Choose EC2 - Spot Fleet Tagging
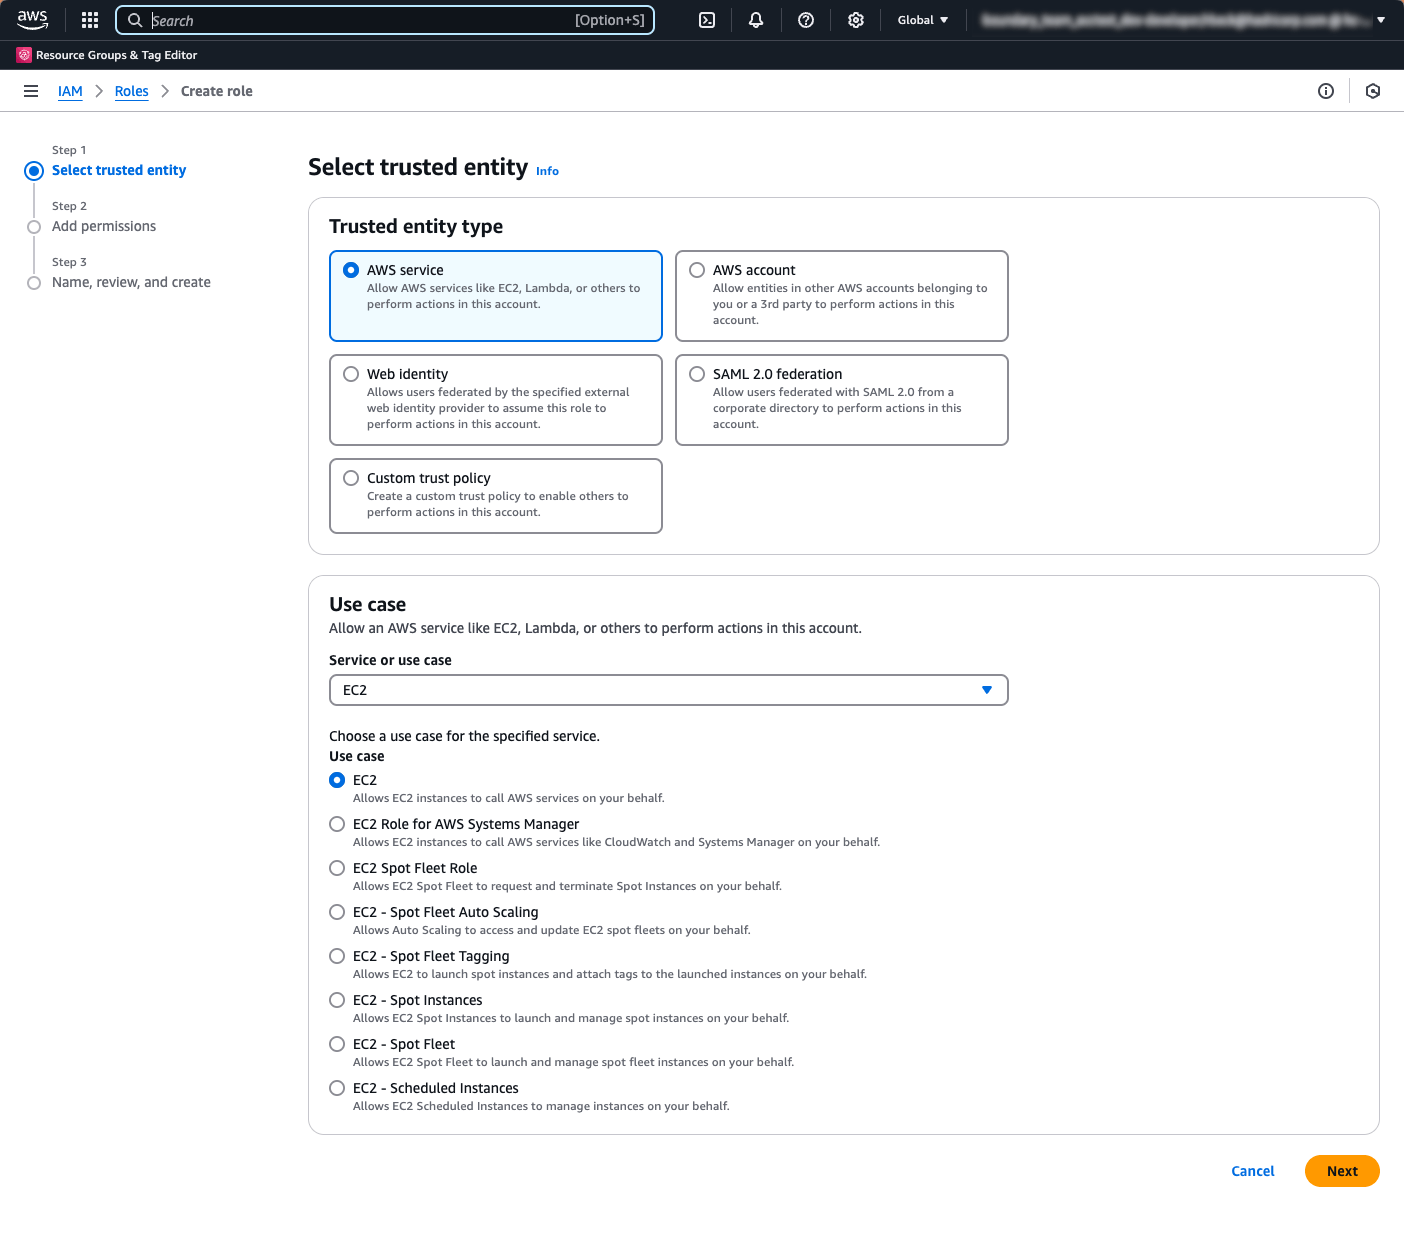 [x=337, y=956]
